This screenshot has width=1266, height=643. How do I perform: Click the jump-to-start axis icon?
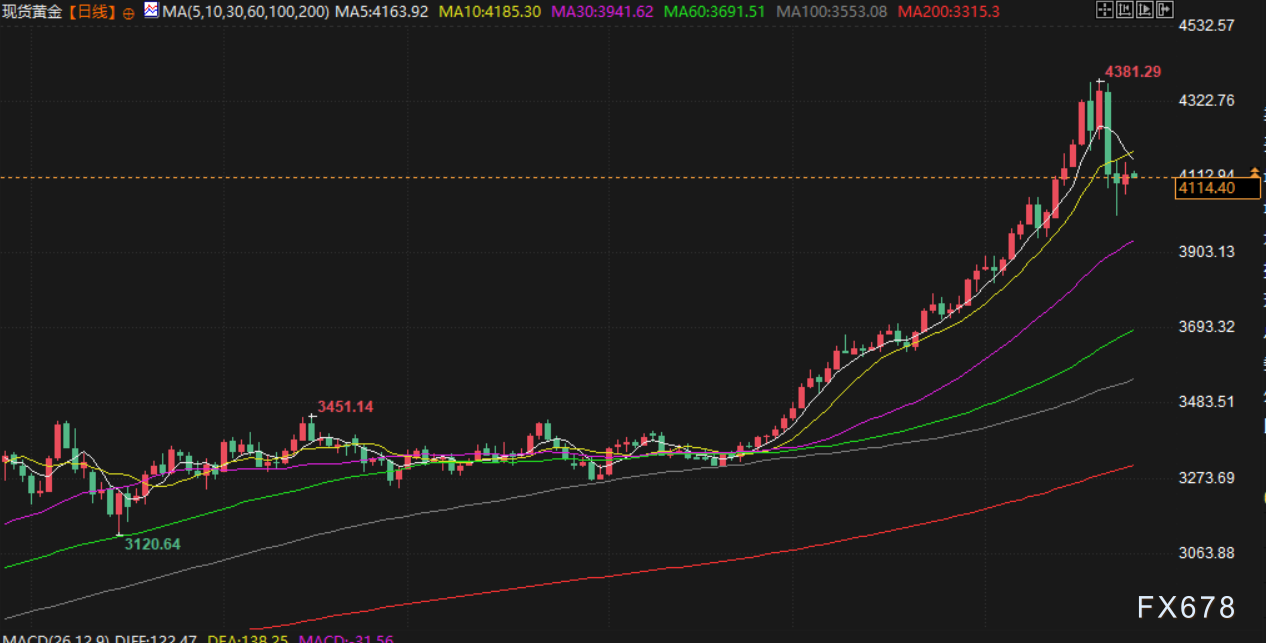[x=1123, y=10]
